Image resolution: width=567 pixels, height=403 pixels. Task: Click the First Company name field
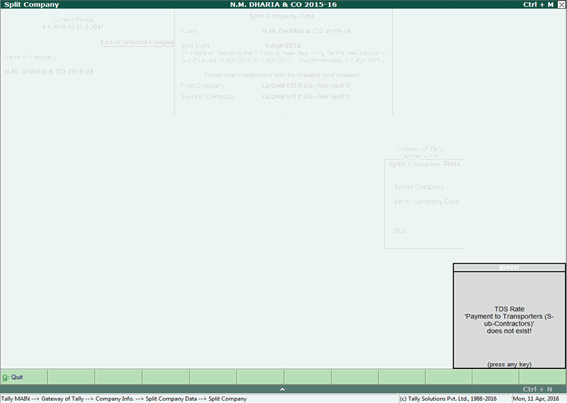coord(306,86)
